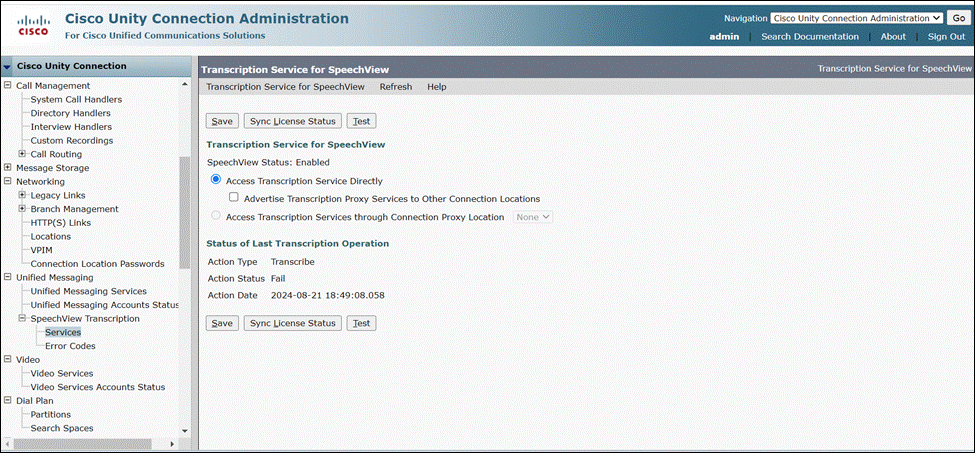Open the Help menu
Viewport: 975px width, 453px height.
(x=437, y=86)
